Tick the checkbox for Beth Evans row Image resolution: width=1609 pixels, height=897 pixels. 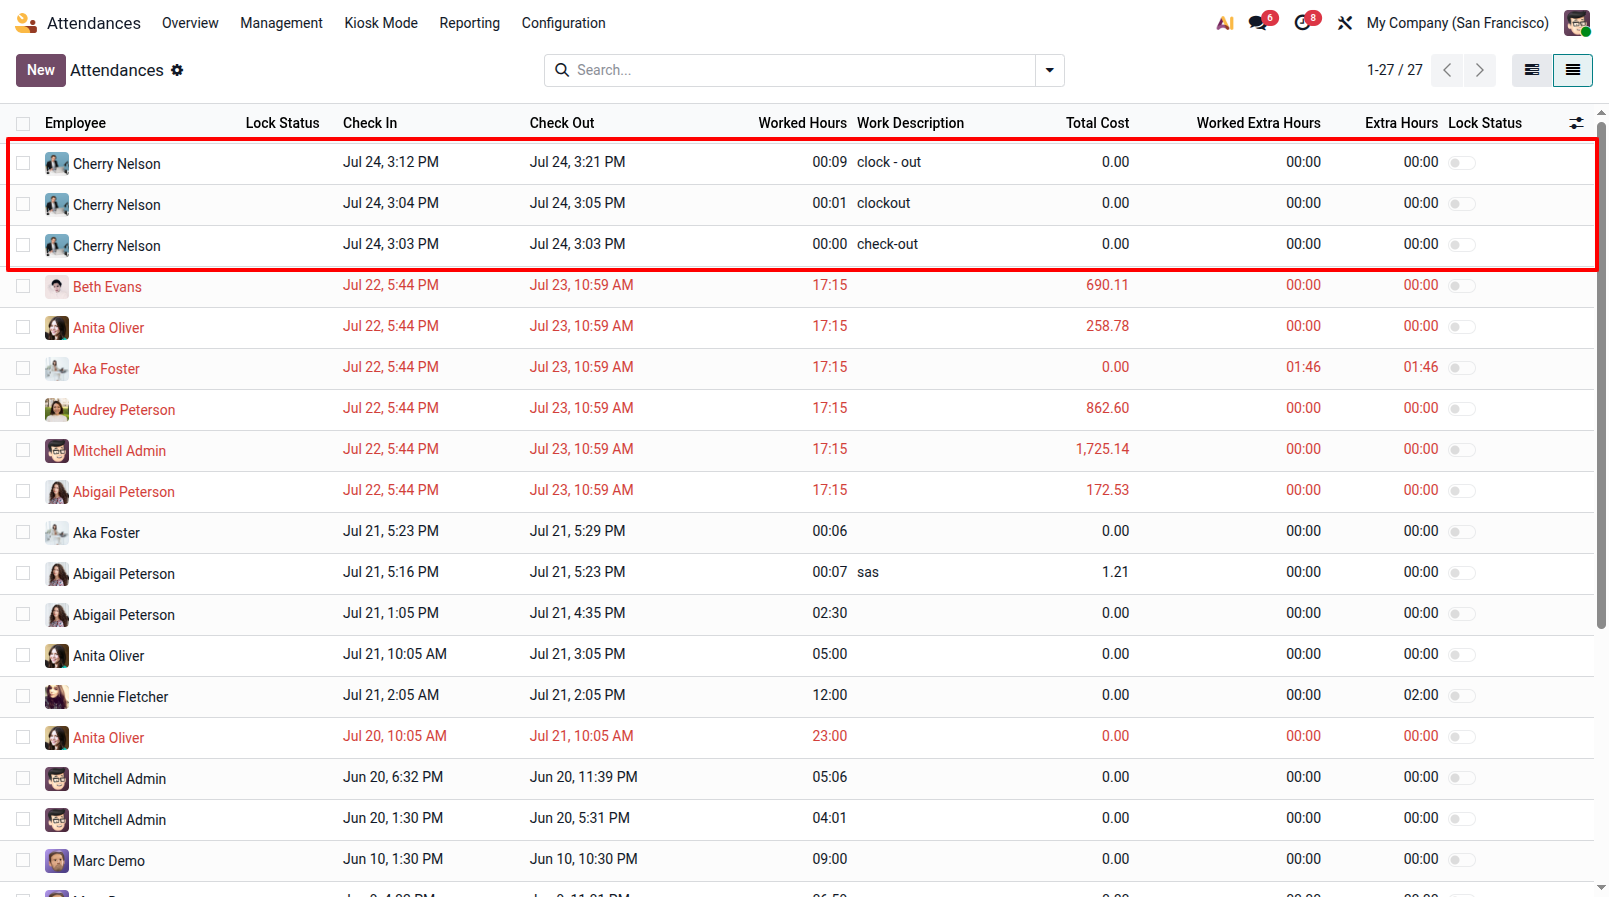point(23,286)
